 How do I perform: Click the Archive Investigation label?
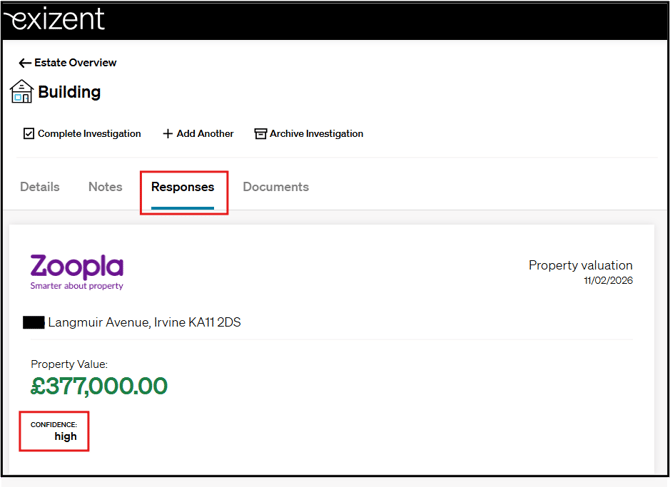[x=316, y=134]
